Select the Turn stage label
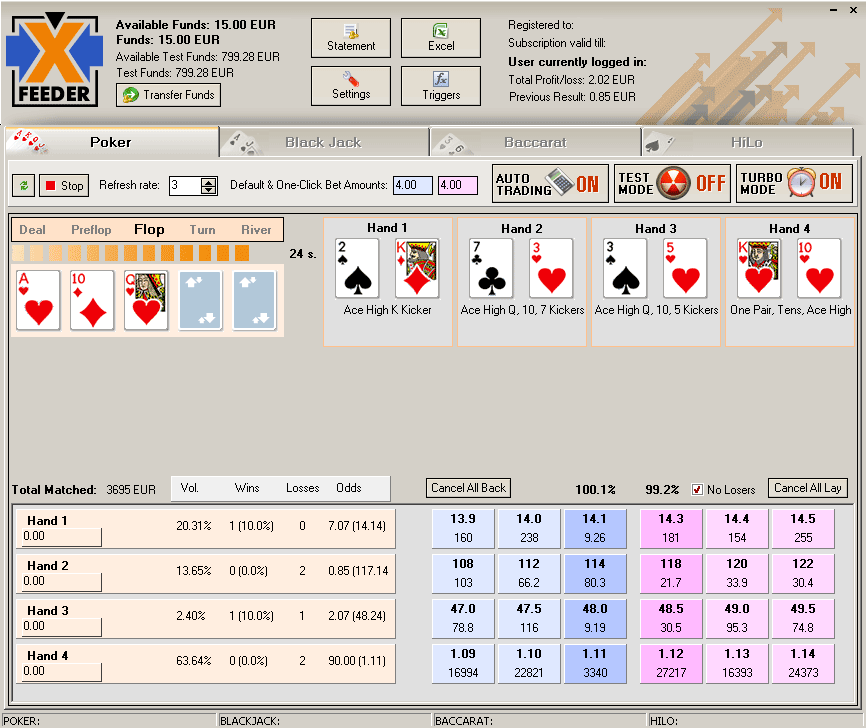 pyautogui.click(x=203, y=230)
